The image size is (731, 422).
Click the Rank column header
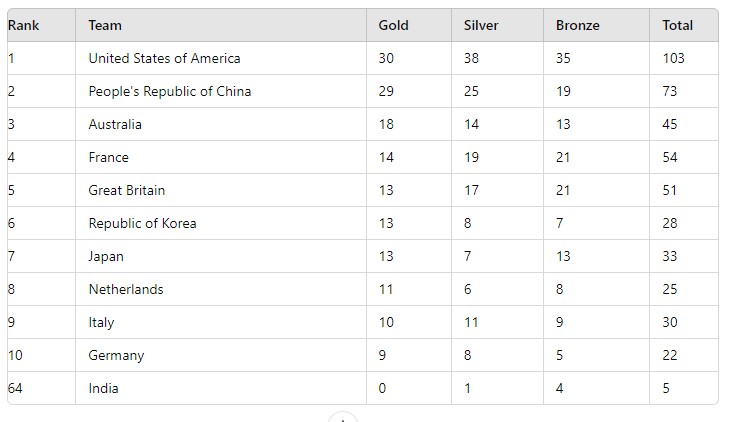pos(23,25)
